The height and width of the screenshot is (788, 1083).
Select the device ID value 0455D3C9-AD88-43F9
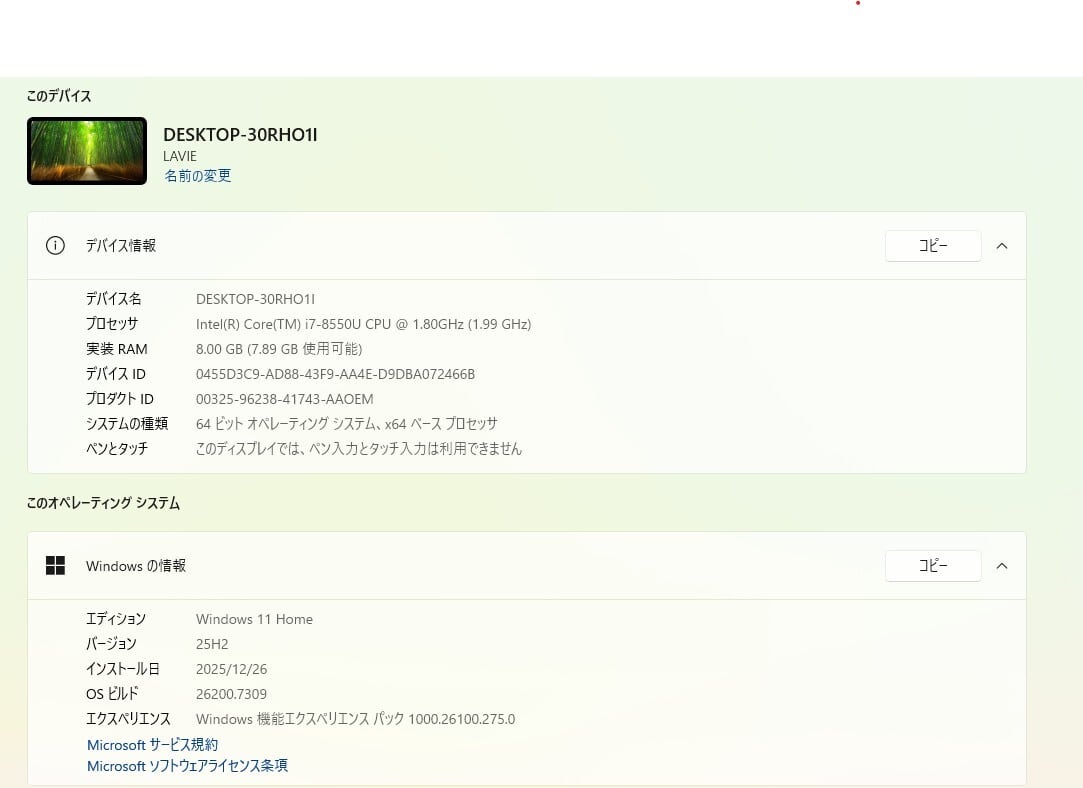(335, 374)
